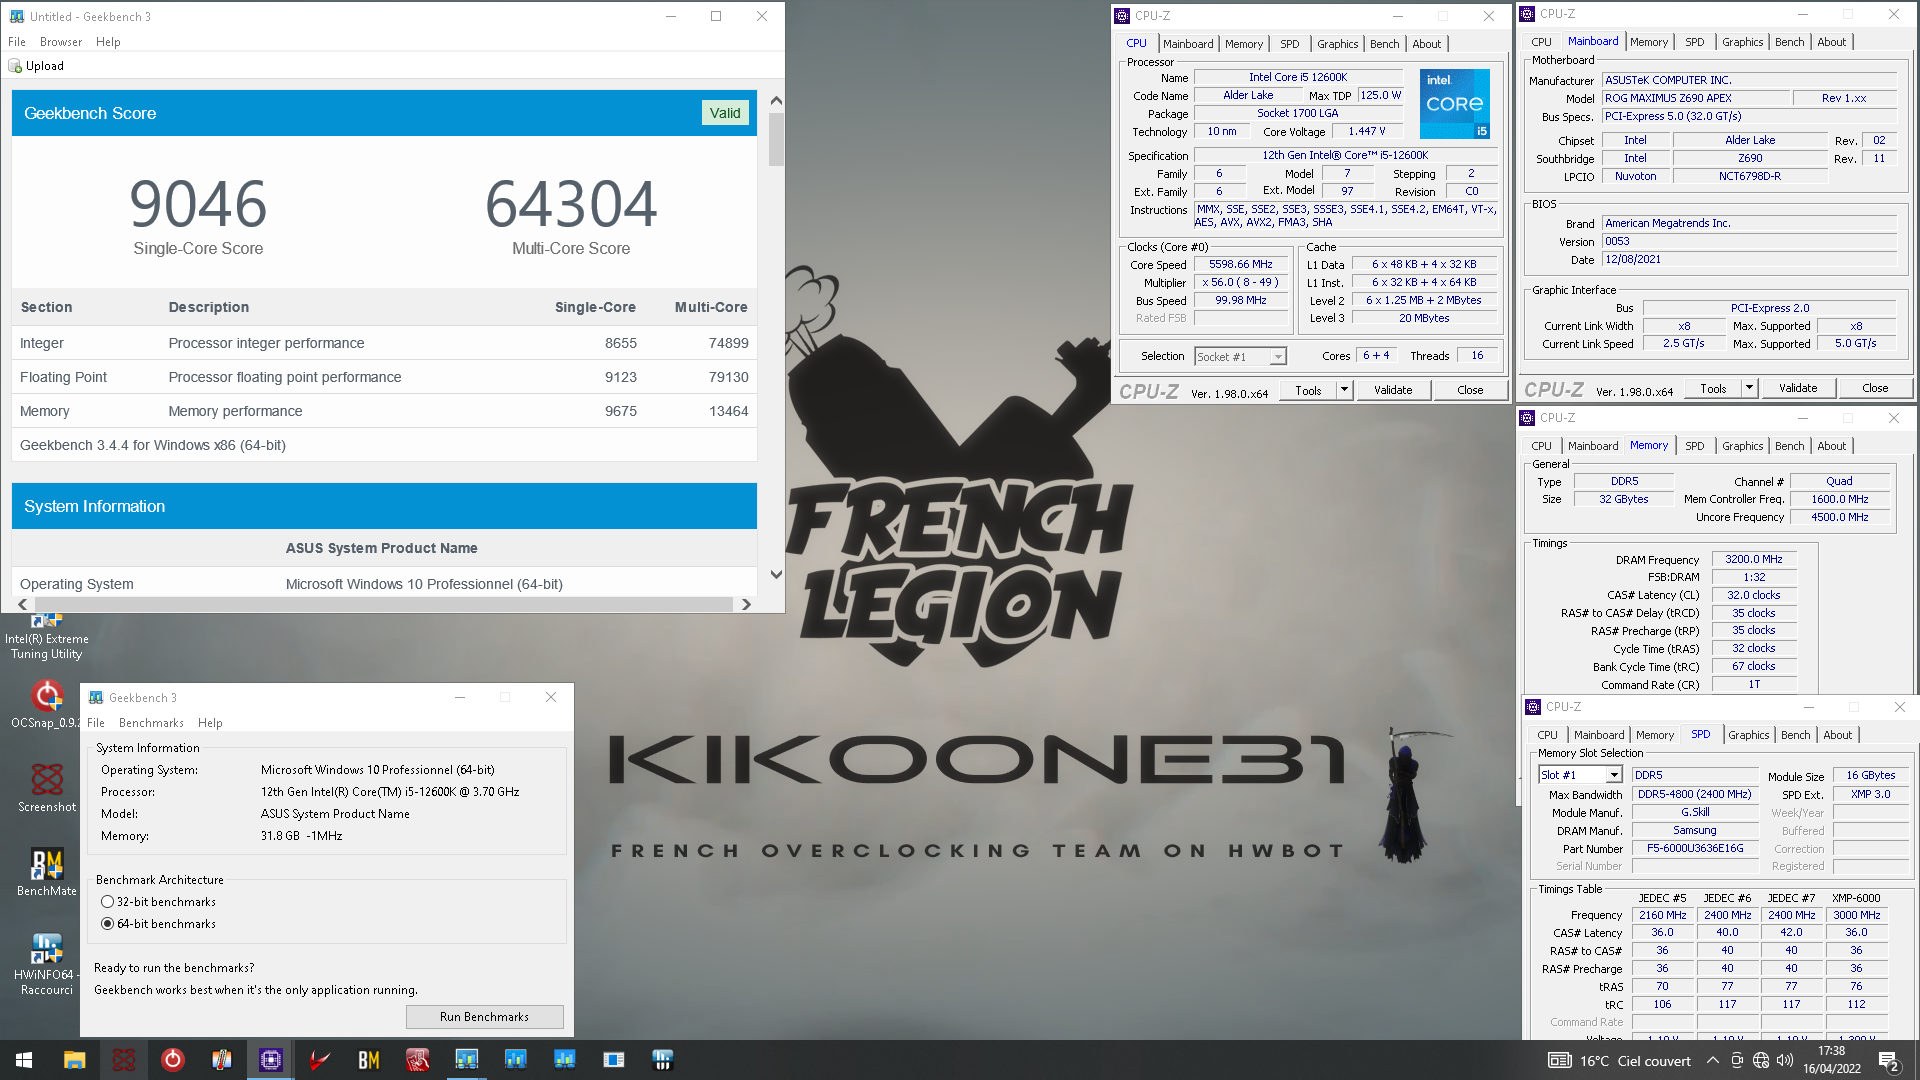Open the File menu in the Untitled Geekbench window
The width and height of the screenshot is (1920, 1080).
tap(17, 42)
